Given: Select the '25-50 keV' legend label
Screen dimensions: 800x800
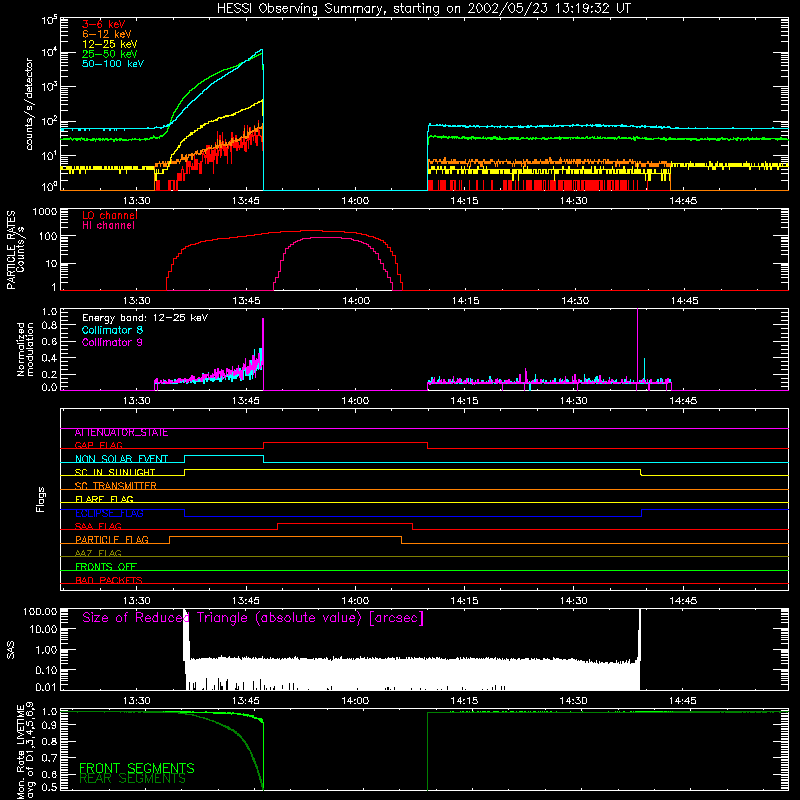Looking at the screenshot, I should [x=110, y=54].
